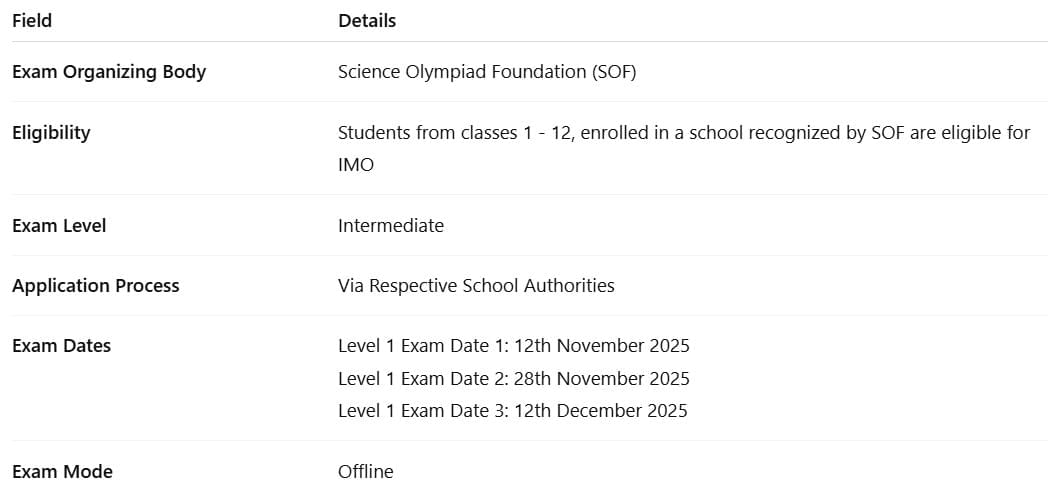Click the Intermediate value

391,226
